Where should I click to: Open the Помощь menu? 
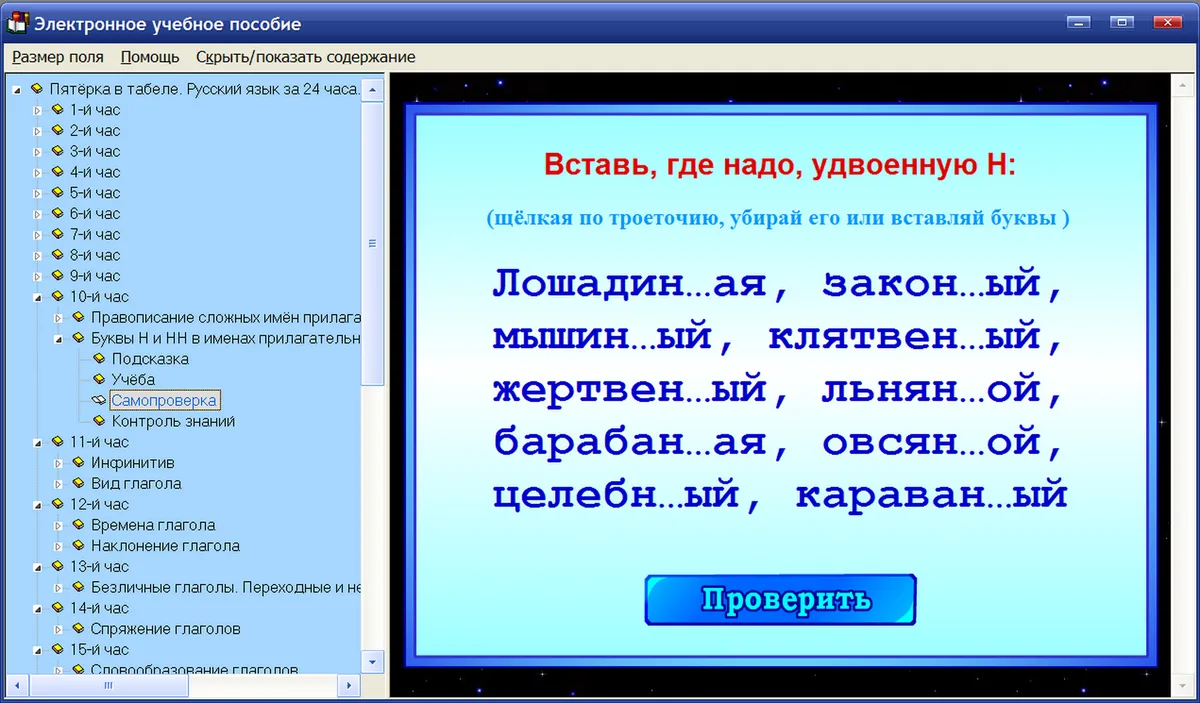point(150,57)
